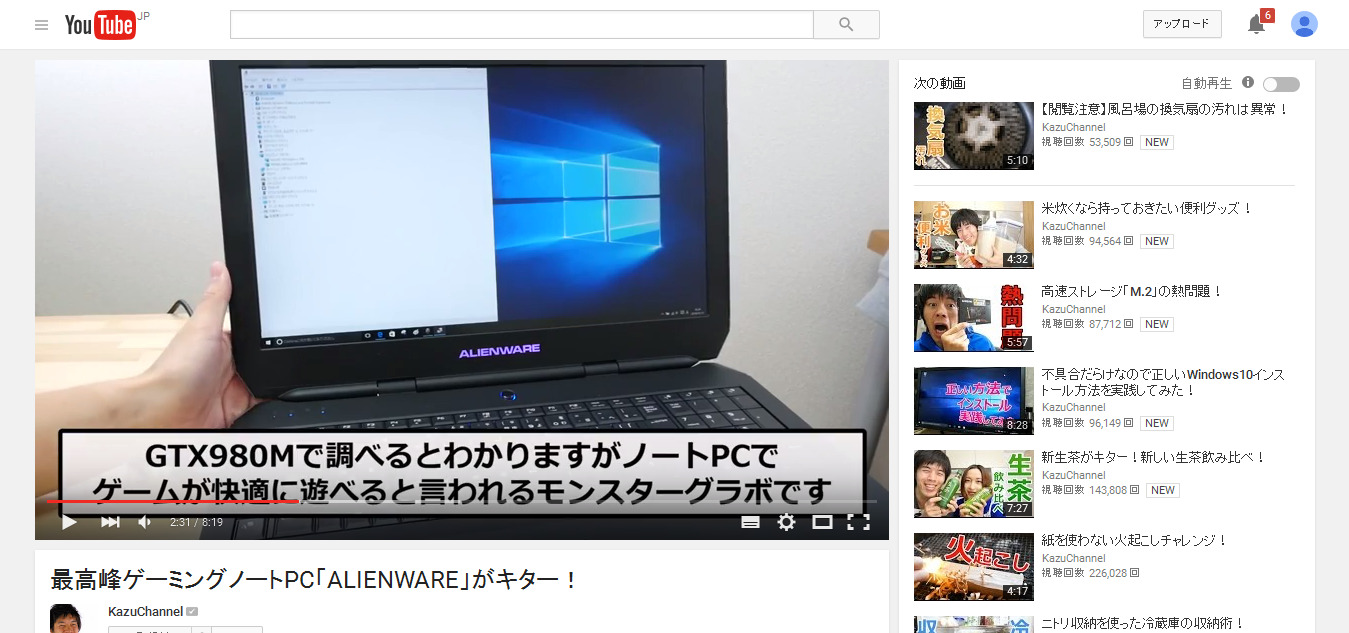Image resolution: width=1349 pixels, height=633 pixels.
Task: Skip to next video
Action: pyautogui.click(x=110, y=522)
